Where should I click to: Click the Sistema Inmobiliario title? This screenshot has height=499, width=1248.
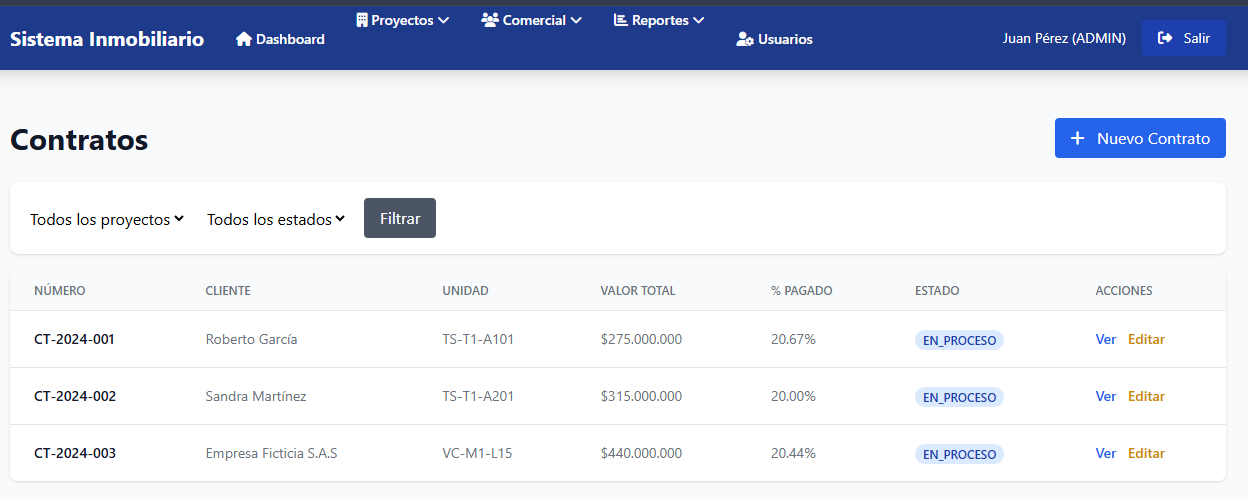107,39
